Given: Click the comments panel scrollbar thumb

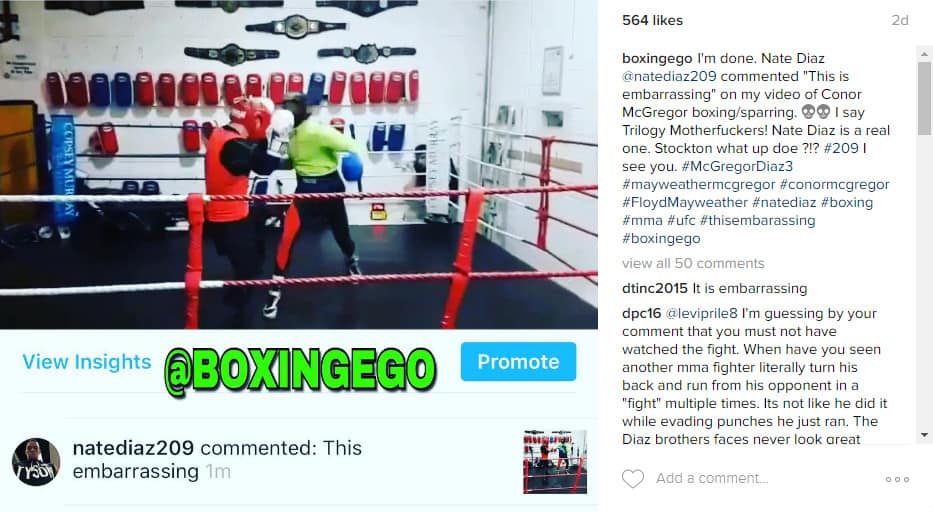Looking at the screenshot, I should (924, 98).
